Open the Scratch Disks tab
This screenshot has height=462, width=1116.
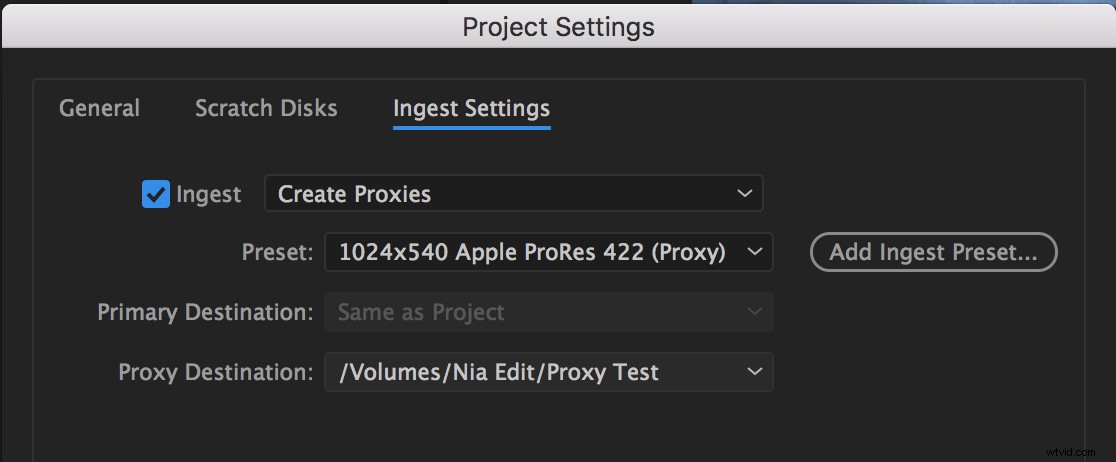click(x=266, y=108)
